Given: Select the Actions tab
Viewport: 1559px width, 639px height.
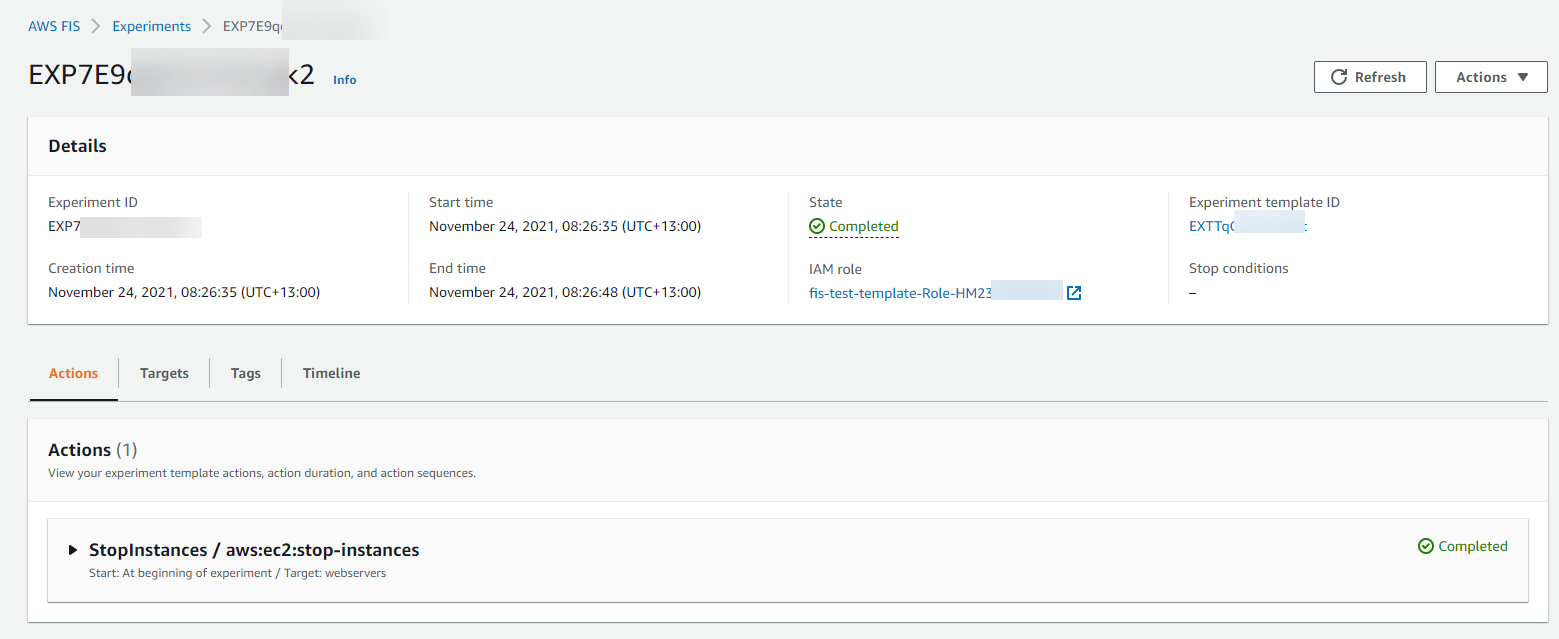Looking at the screenshot, I should 74,373.
